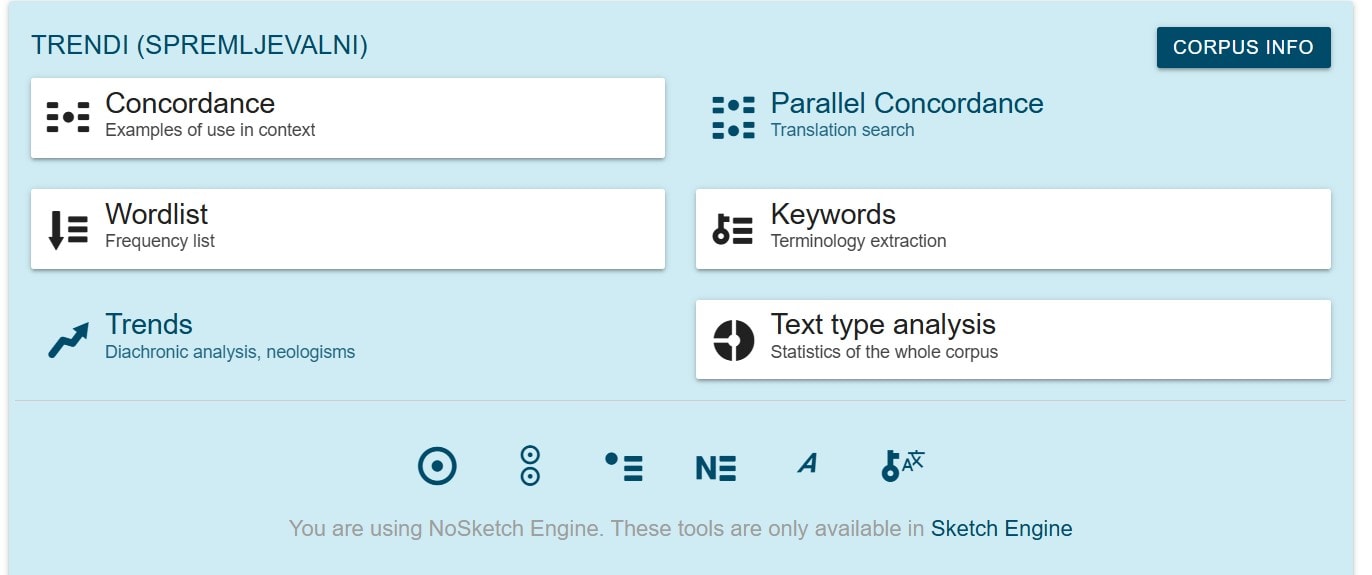
Task: Select the Word Sketch target icon
Action: tap(437, 466)
